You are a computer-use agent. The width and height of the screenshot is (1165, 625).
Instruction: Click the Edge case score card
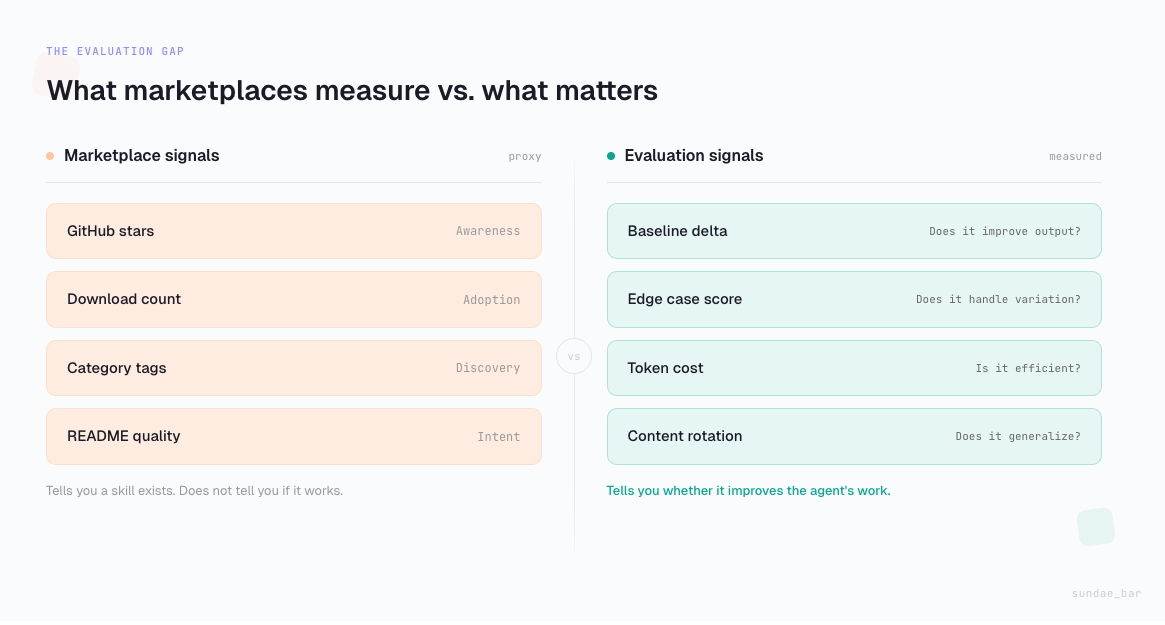tap(853, 299)
